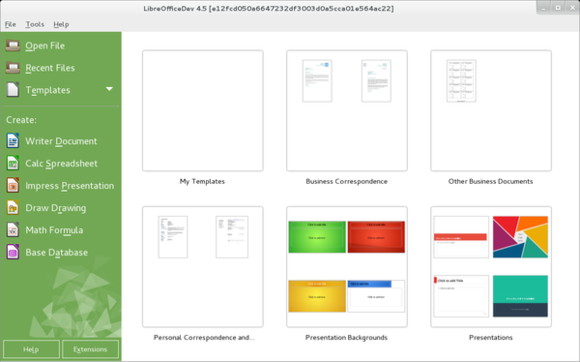Click the Base Database icon
Image resolution: width=580 pixels, height=362 pixels.
pos(13,252)
